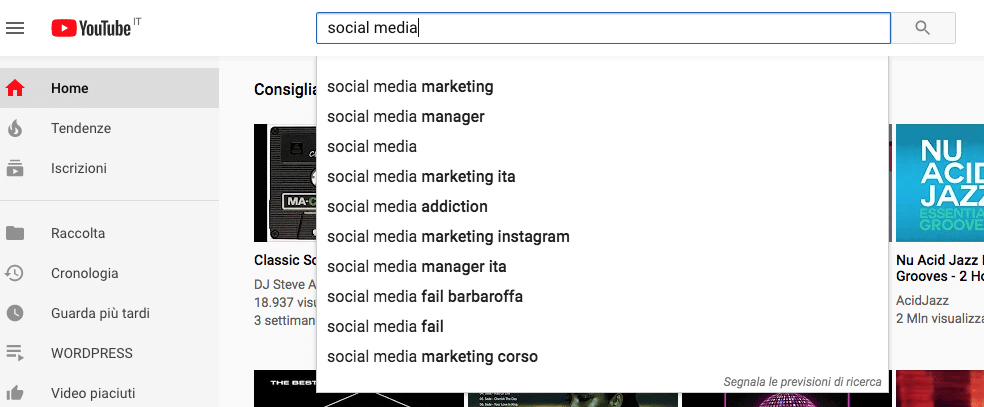Open the WORDPRESS playlist icon
984x407 pixels.
[14, 353]
